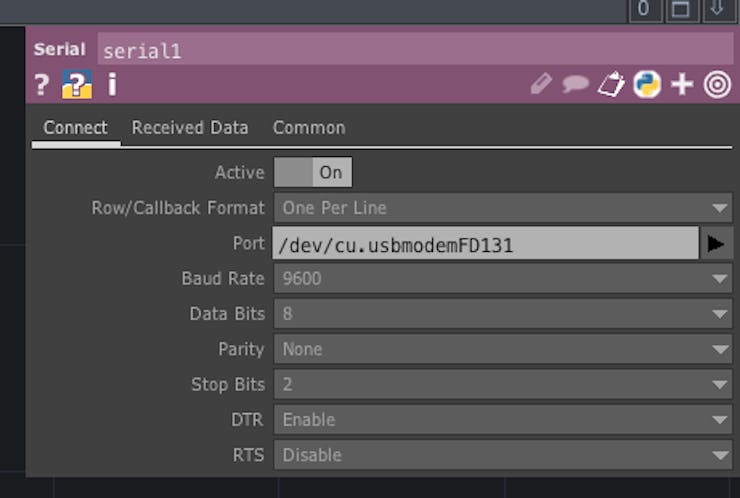
Task: Open the operator help question mark icon
Action: pos(41,85)
